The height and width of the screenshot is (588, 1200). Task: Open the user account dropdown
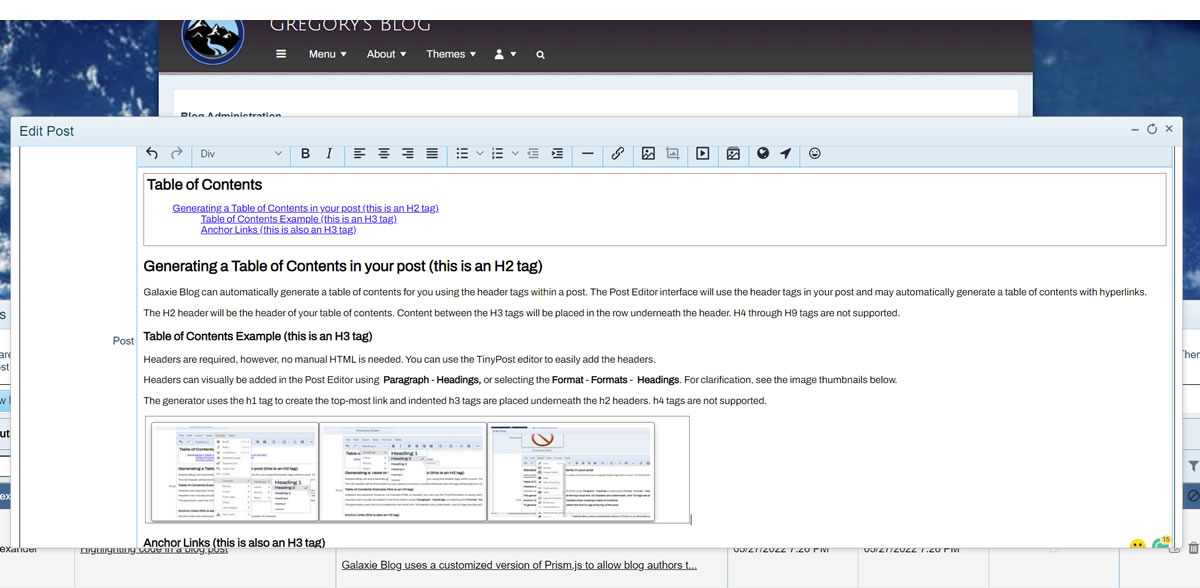(x=505, y=54)
